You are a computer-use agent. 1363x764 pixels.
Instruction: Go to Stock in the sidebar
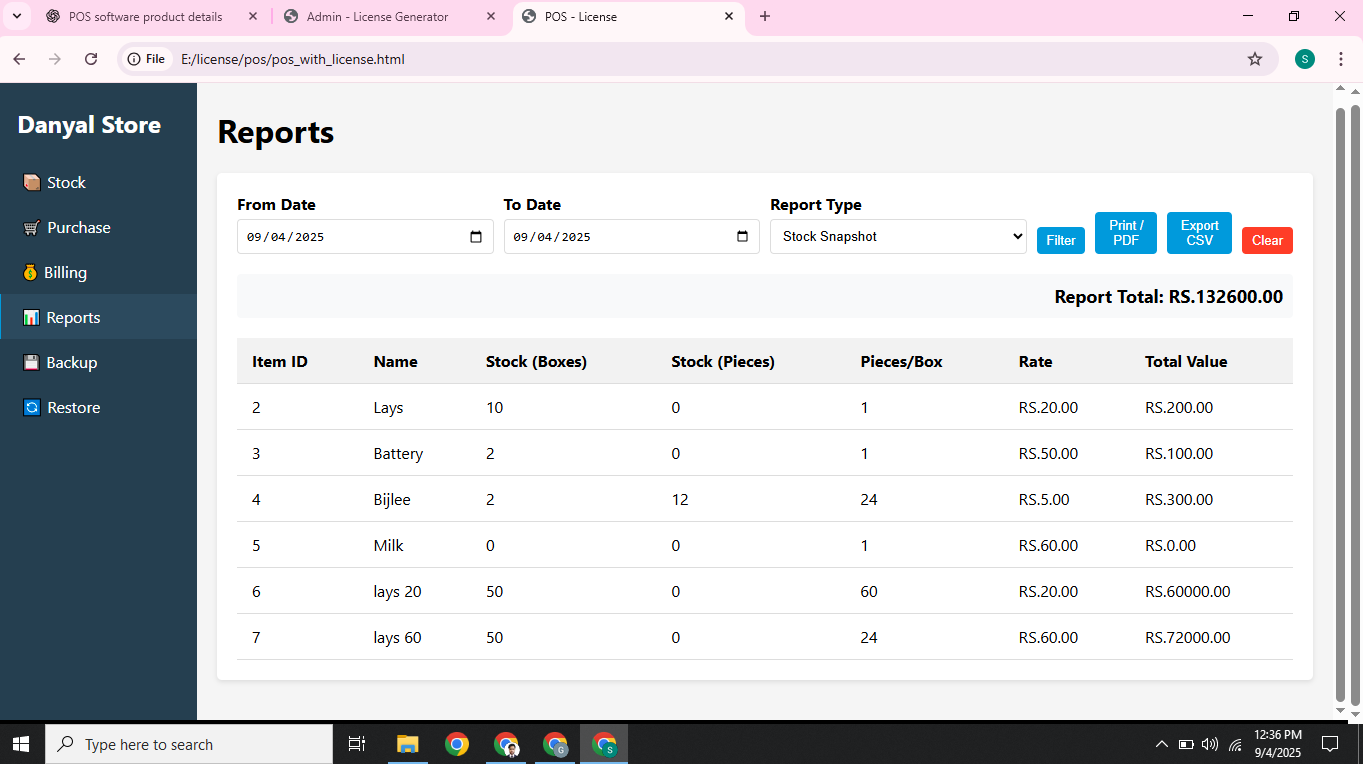98,183
